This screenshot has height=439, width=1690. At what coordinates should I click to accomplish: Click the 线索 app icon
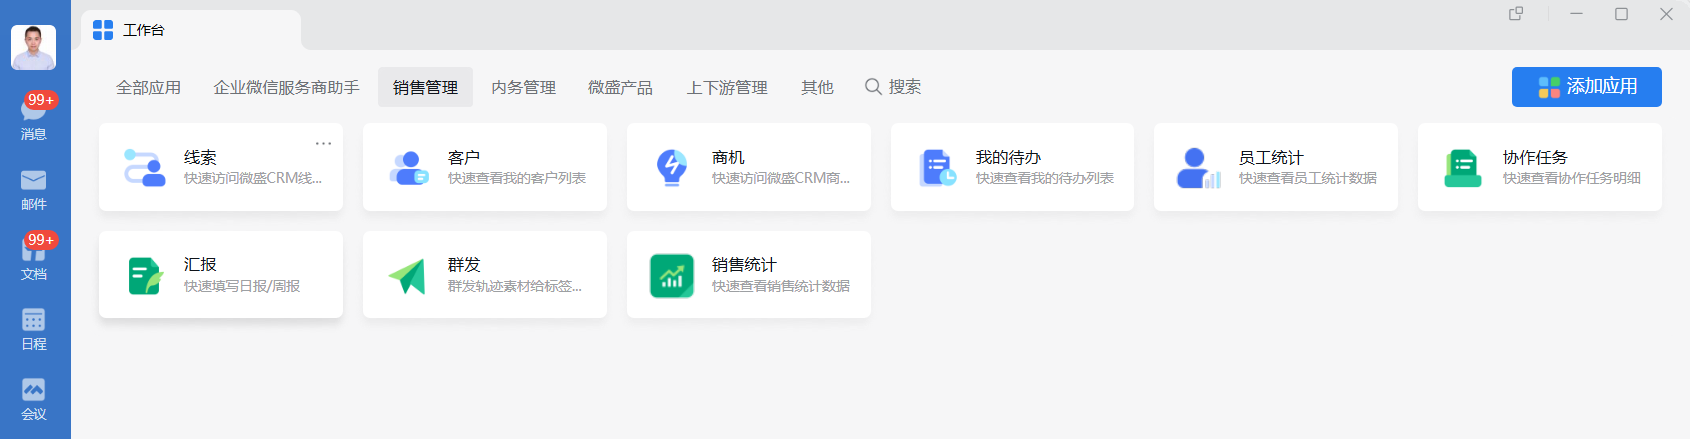pos(145,167)
